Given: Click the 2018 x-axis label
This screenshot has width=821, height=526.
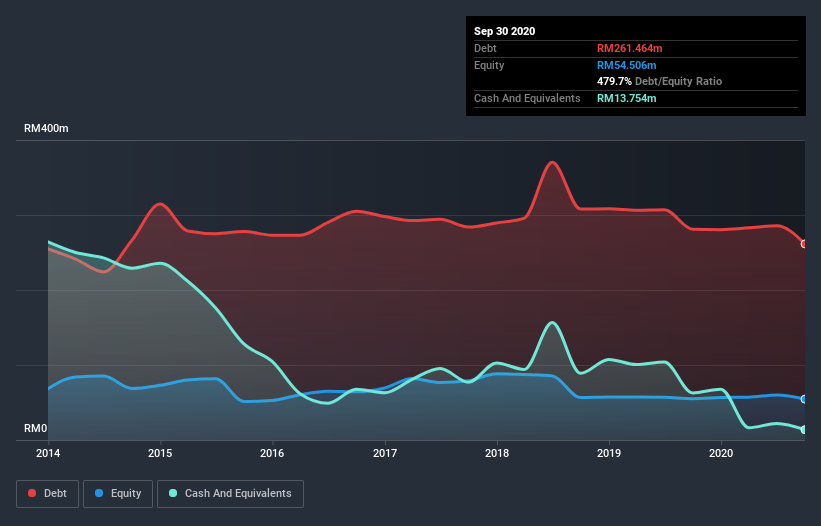Looking at the screenshot, I should (x=497, y=453).
